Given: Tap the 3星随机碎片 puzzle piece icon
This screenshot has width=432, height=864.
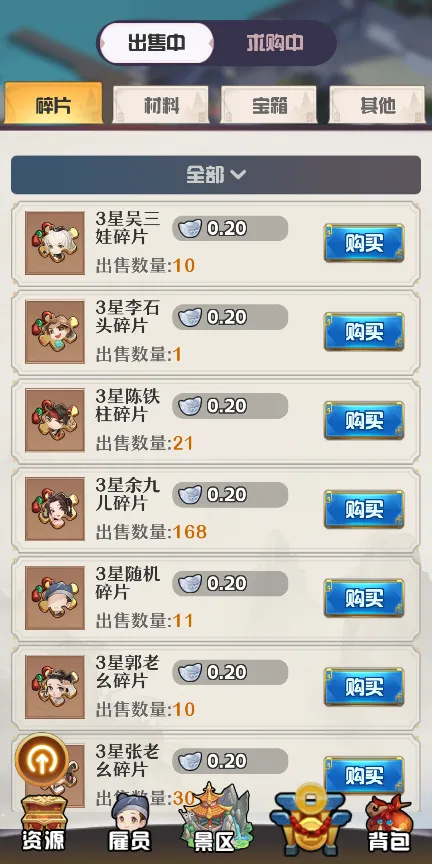Looking at the screenshot, I should click(55, 598).
